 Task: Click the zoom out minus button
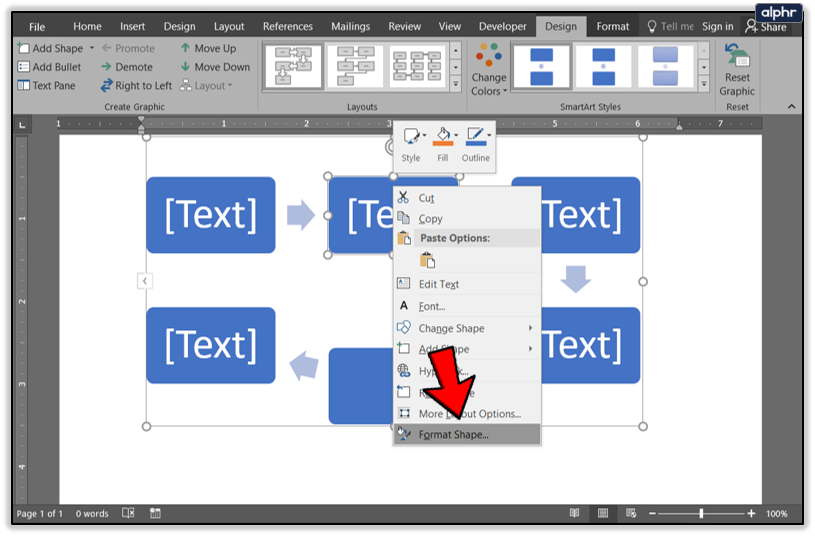coord(652,513)
